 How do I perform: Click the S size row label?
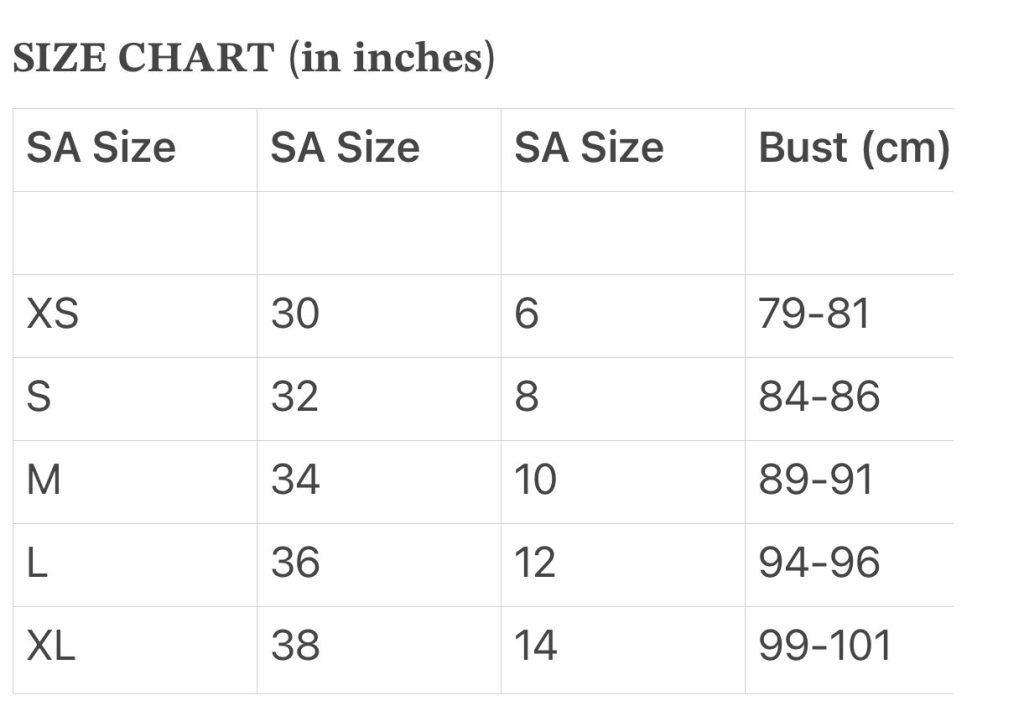click(x=39, y=397)
